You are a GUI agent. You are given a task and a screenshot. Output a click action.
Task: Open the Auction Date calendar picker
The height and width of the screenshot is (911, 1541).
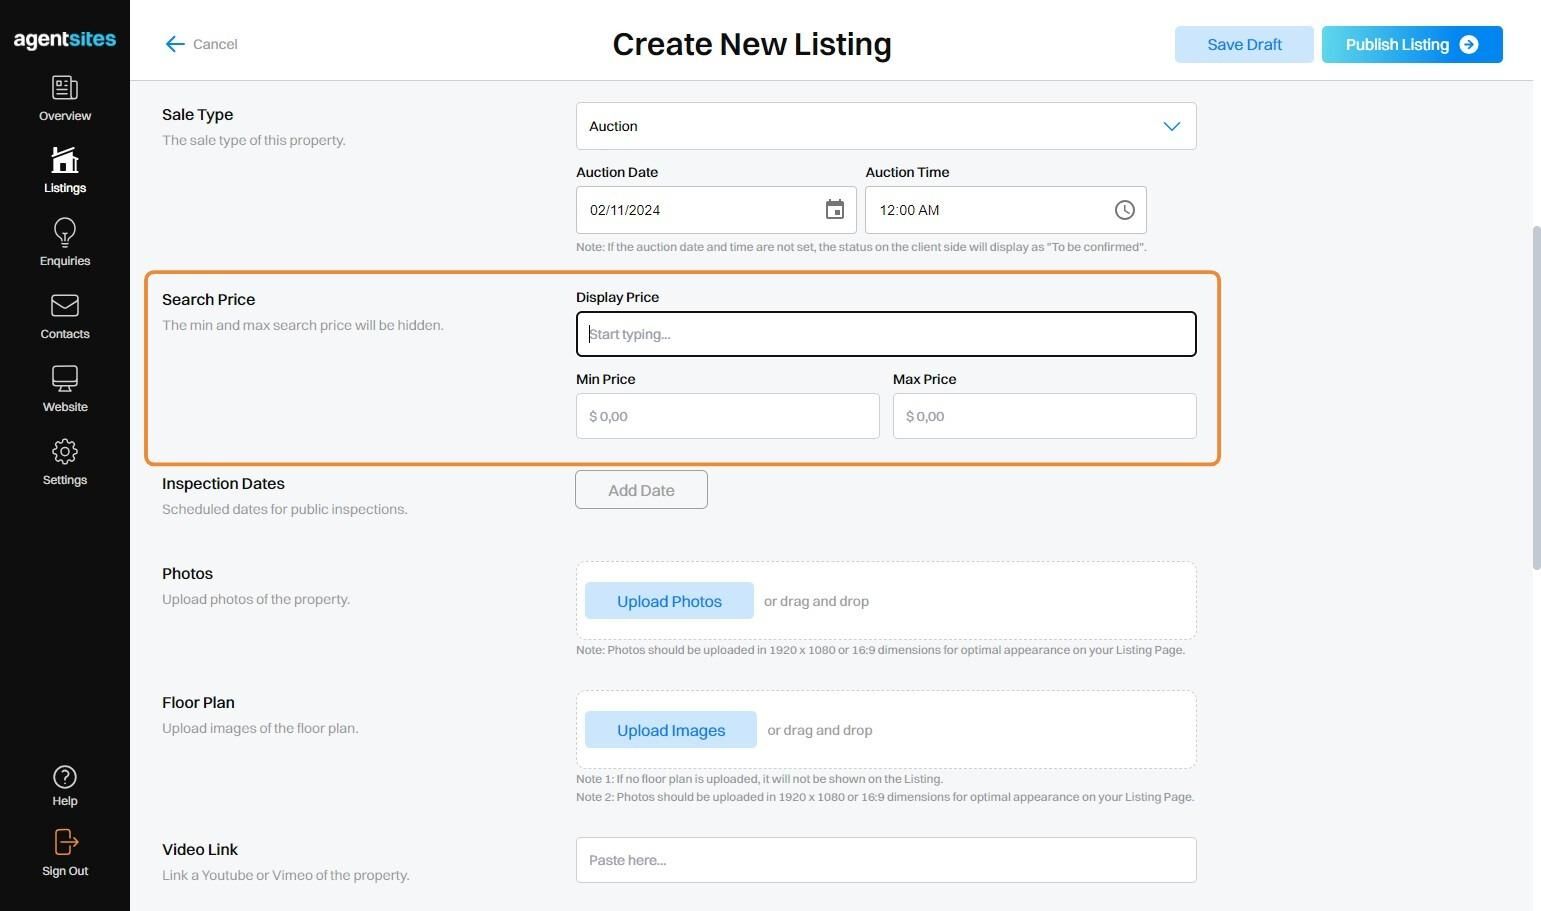(x=835, y=210)
